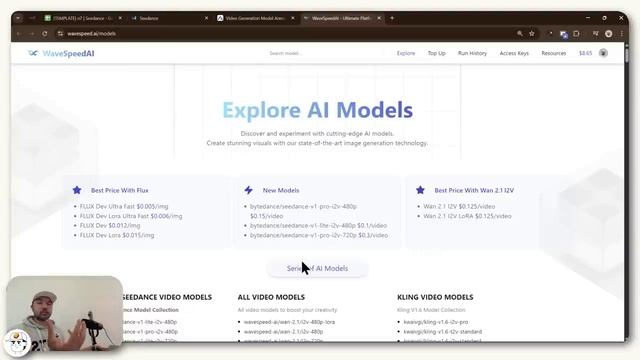Click the ALL VIDEO MODELS heading

coord(271,297)
